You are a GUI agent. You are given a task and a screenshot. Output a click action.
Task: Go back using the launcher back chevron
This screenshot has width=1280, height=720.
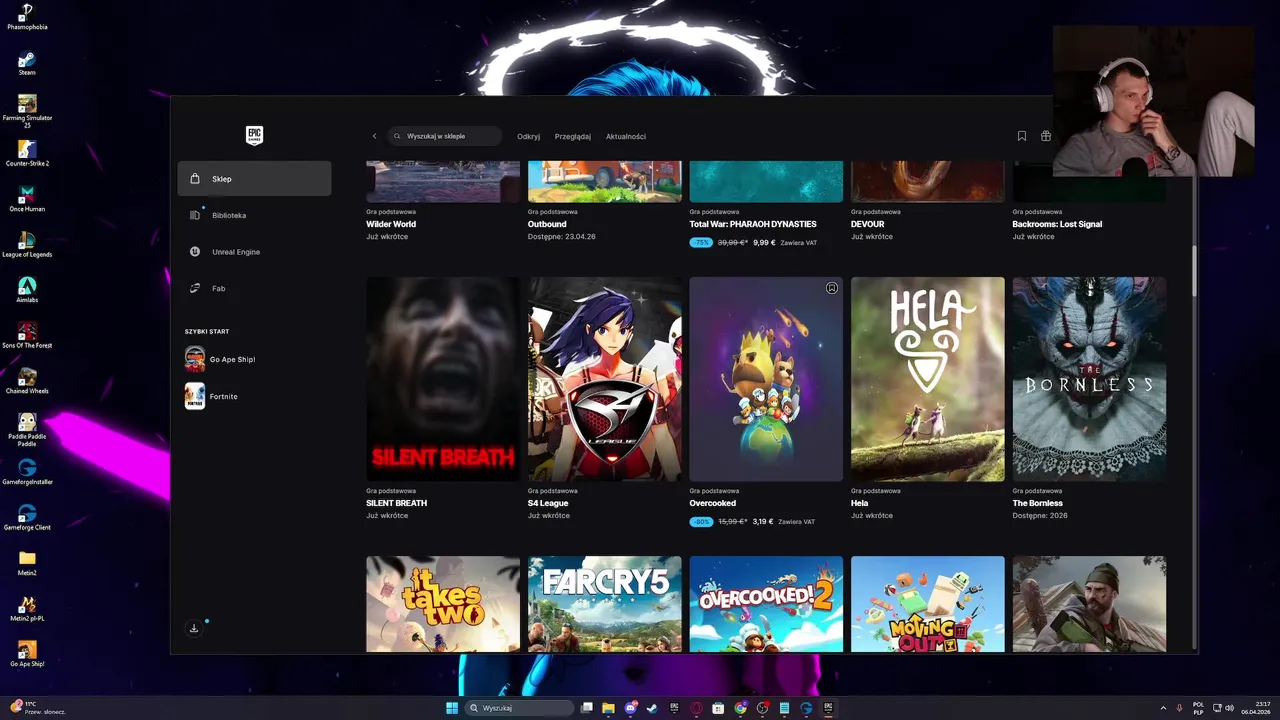point(375,136)
